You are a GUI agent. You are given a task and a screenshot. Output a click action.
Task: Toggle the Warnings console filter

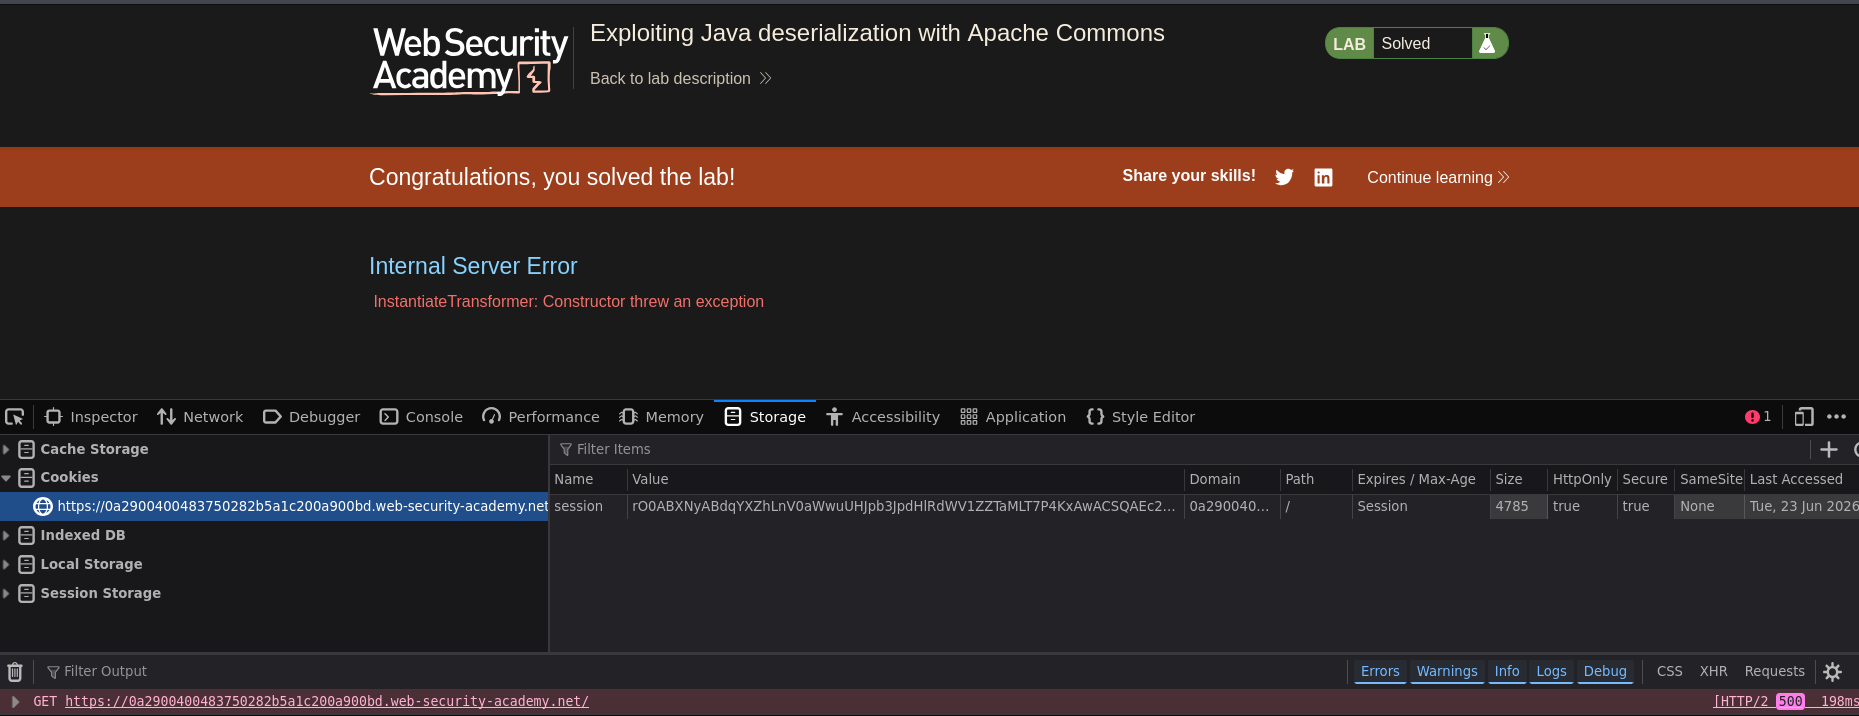coord(1447,672)
